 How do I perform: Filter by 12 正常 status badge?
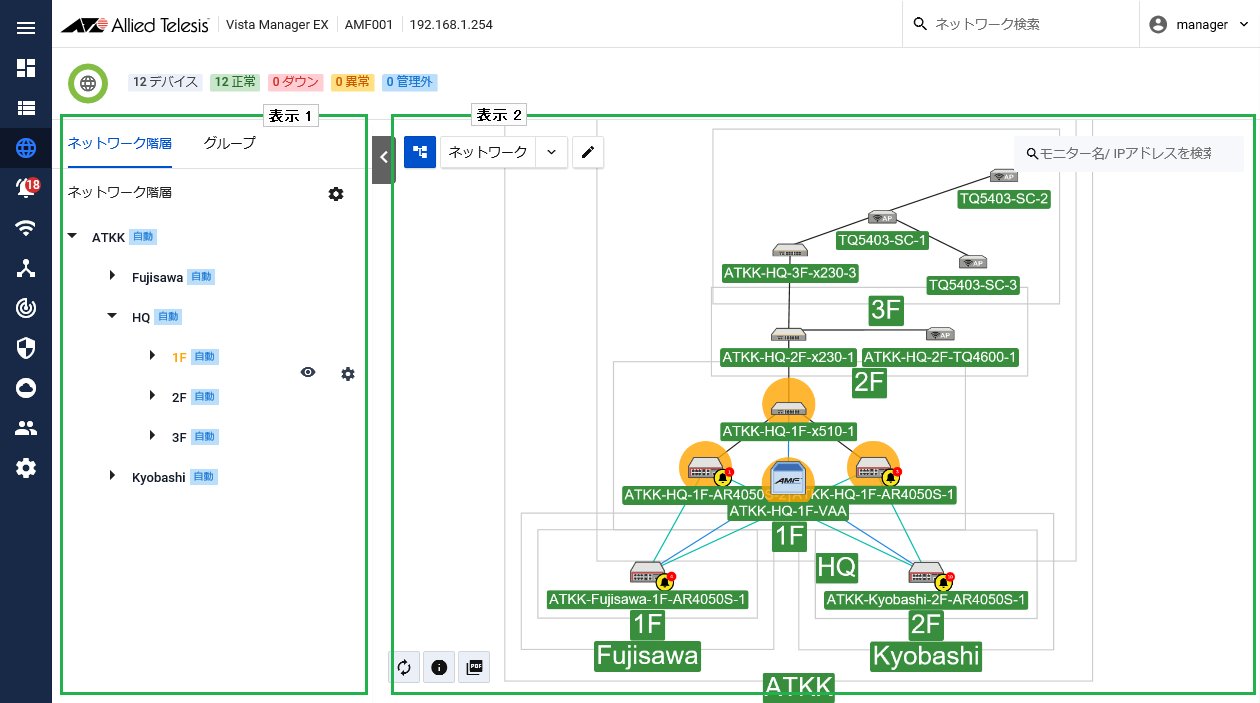tap(236, 82)
